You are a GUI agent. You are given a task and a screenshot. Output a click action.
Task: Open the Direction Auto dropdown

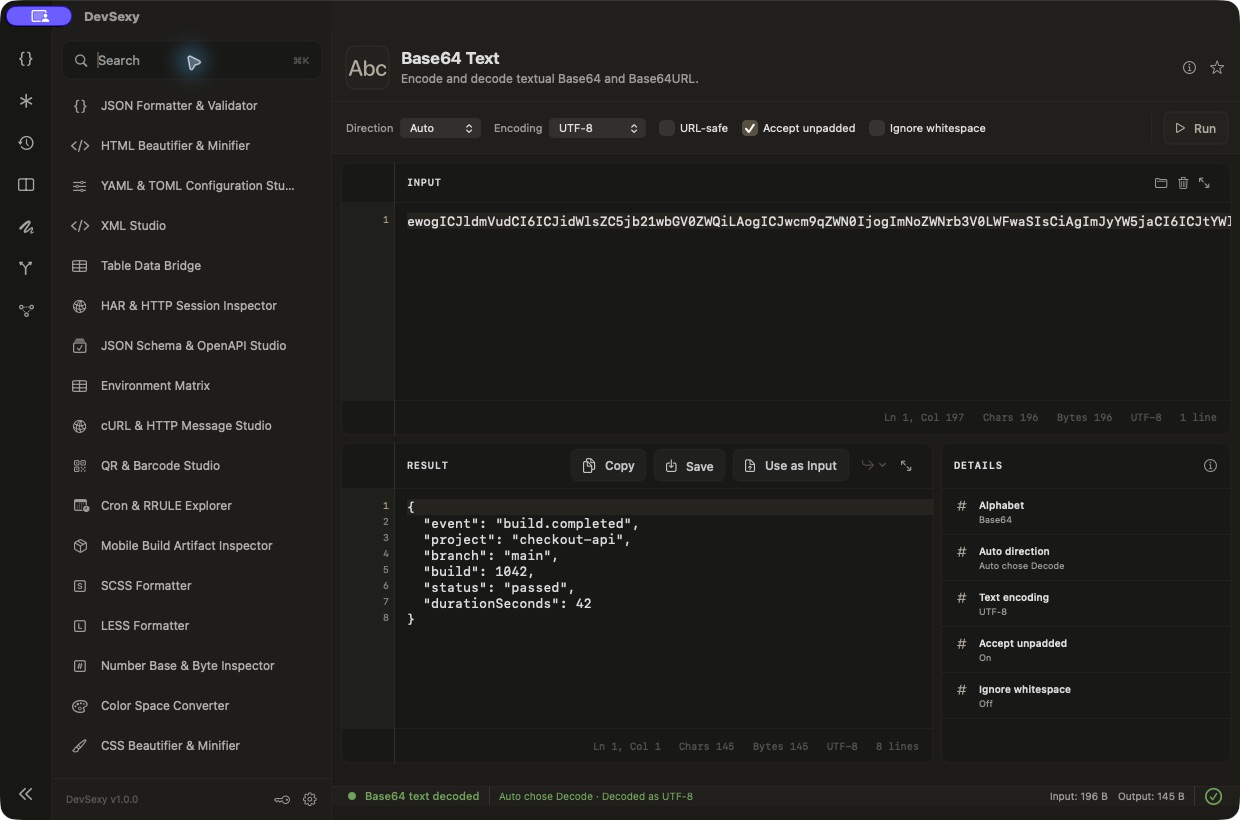(440, 128)
